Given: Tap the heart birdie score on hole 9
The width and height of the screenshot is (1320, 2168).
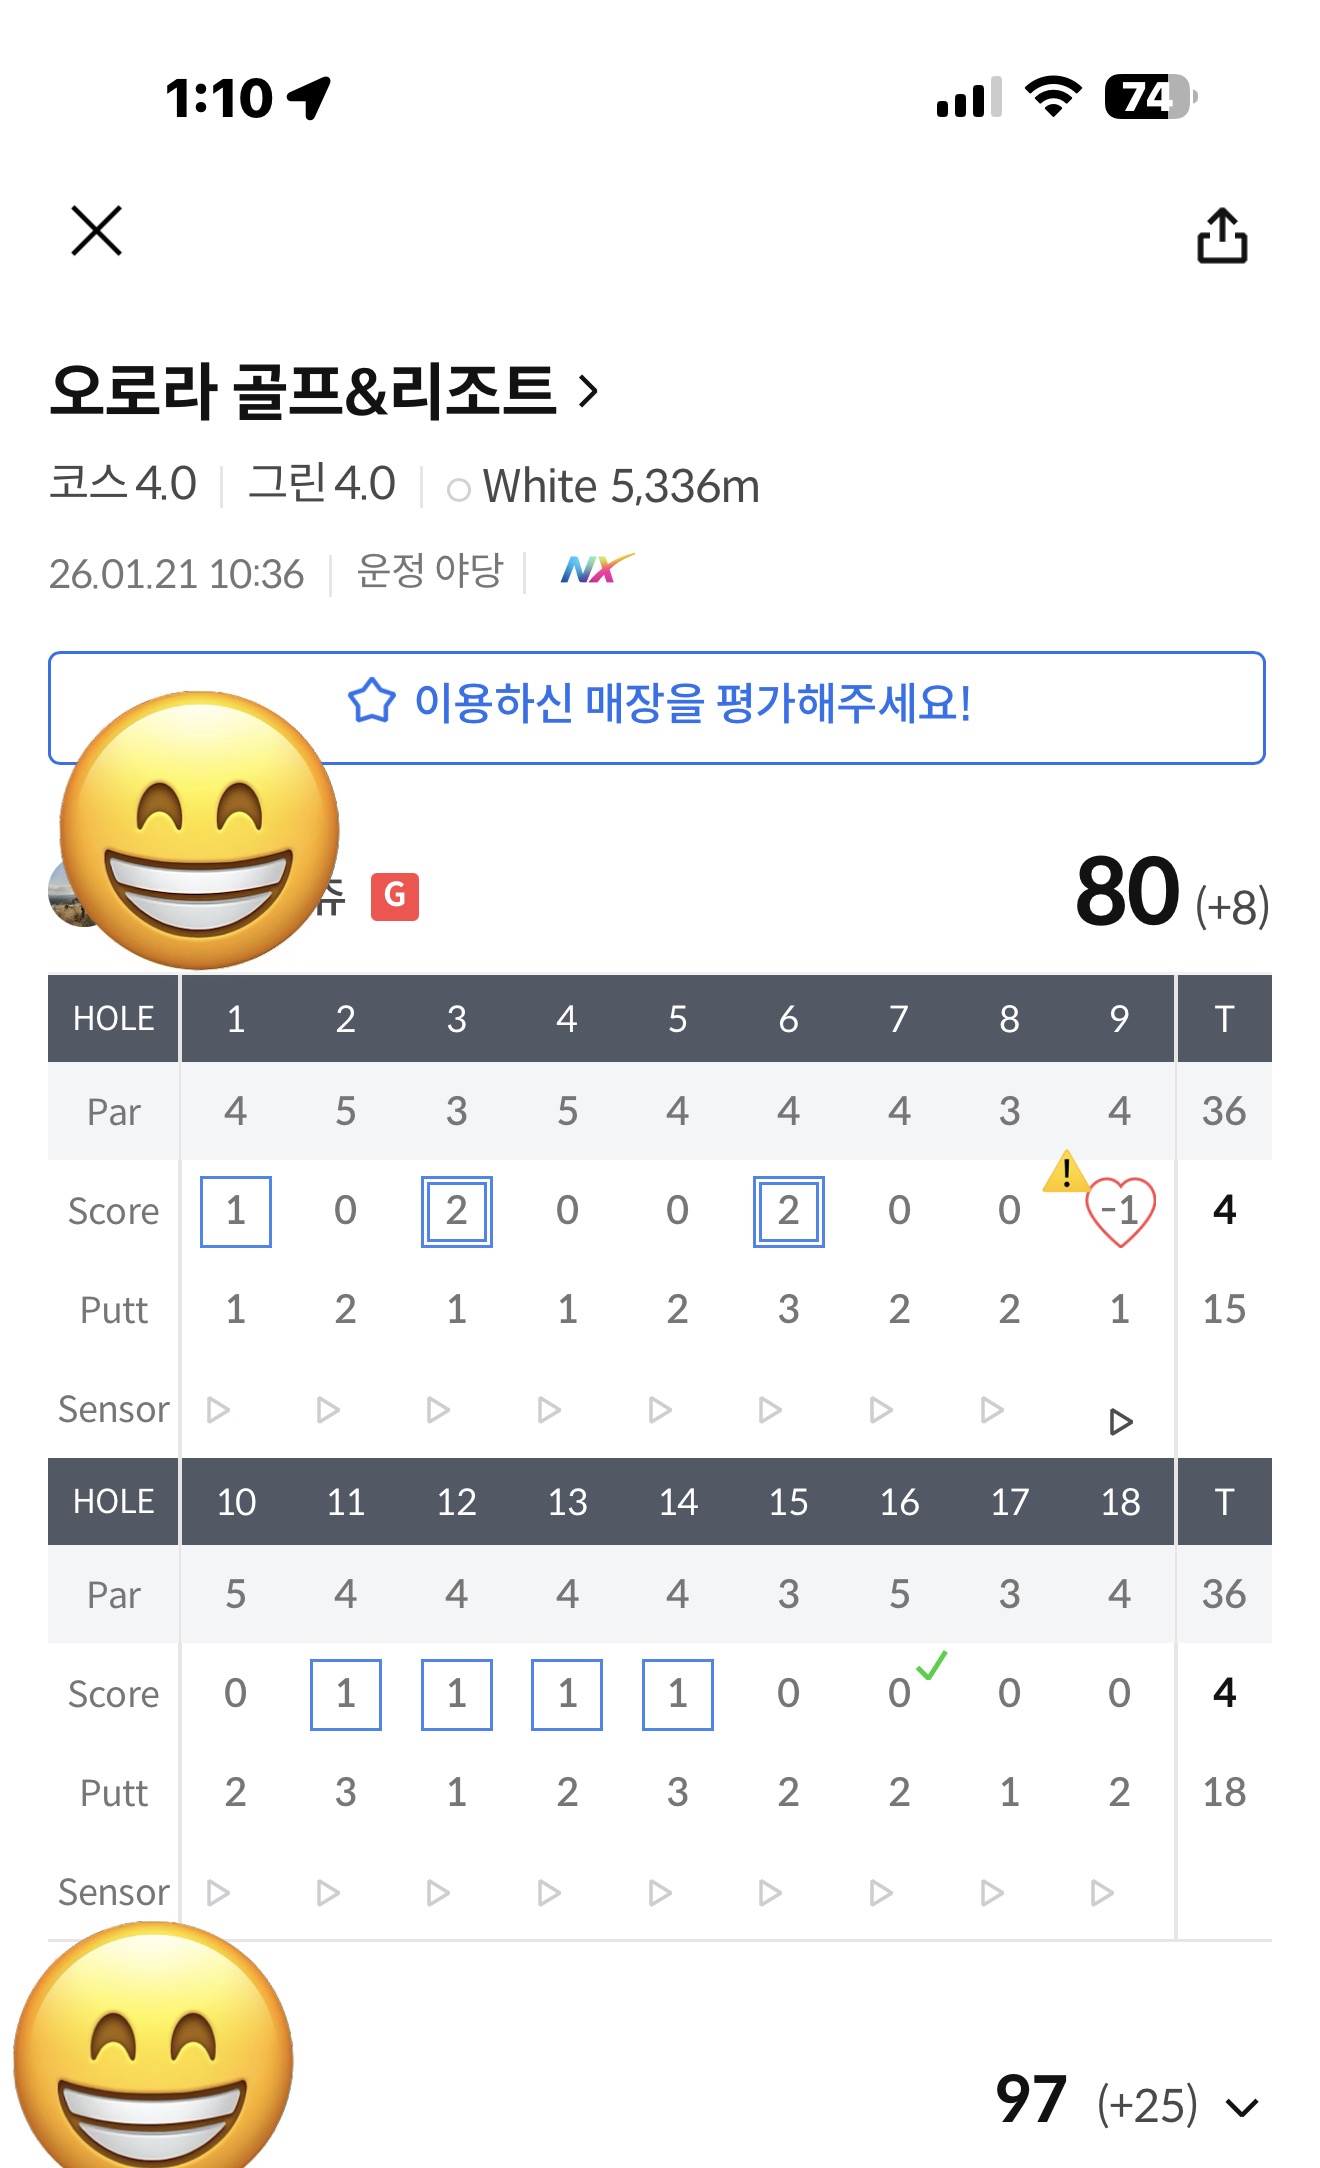Looking at the screenshot, I should click(x=1121, y=1211).
